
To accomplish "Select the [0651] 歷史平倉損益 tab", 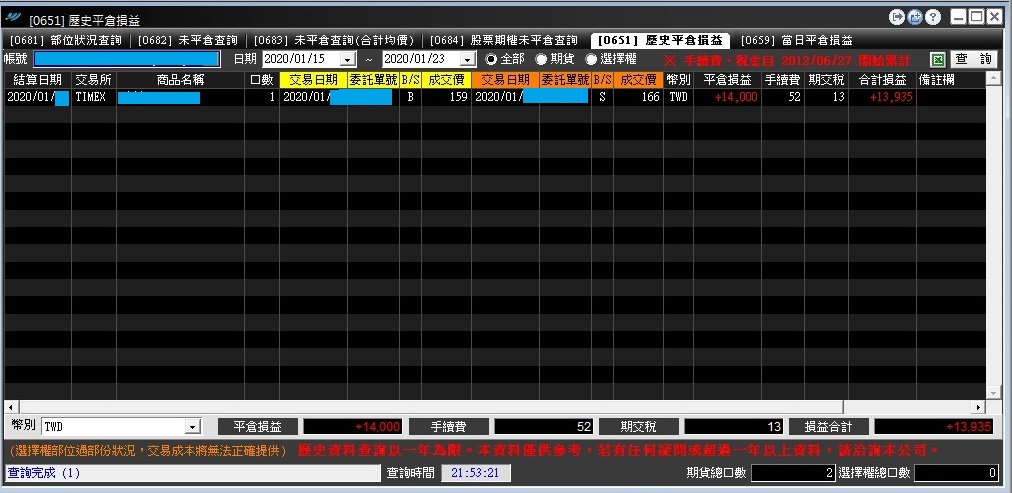I will pos(660,41).
